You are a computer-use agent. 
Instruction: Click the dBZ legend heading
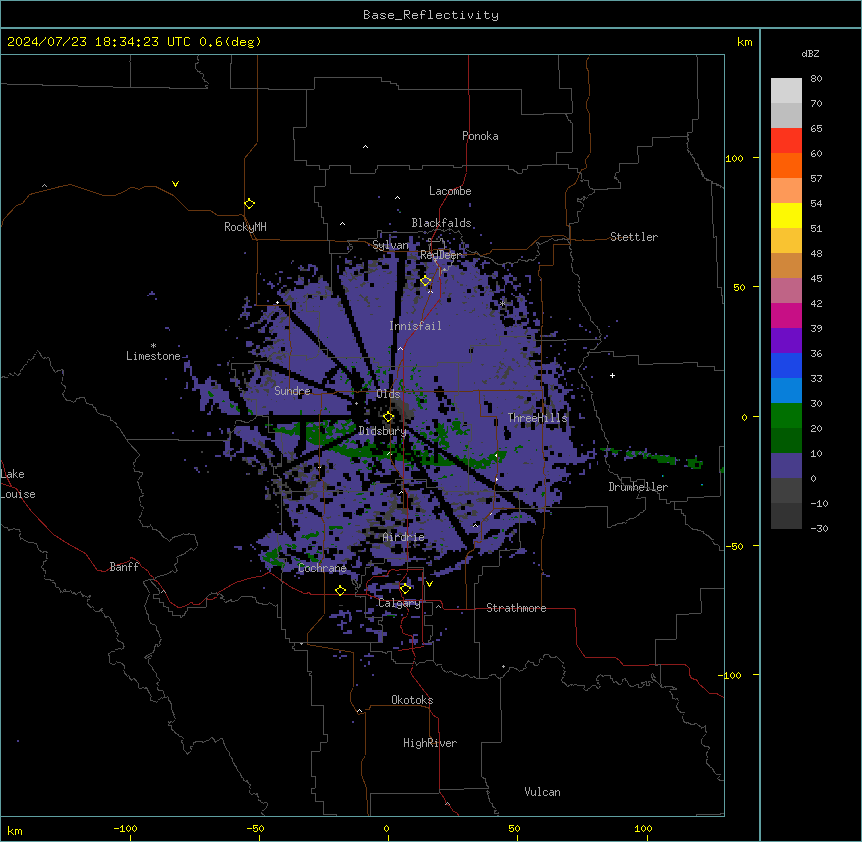coord(810,54)
